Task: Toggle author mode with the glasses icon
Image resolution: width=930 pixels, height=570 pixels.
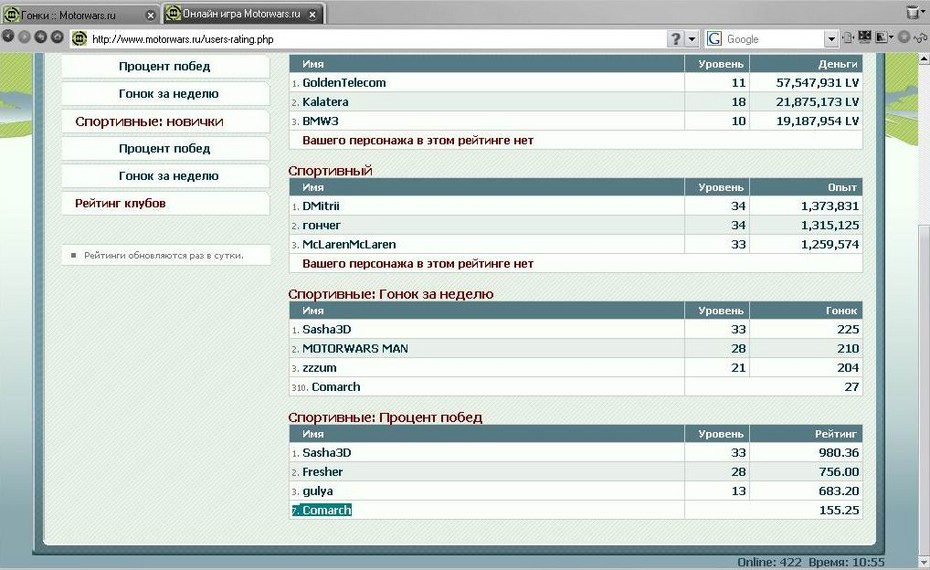Action: (921, 37)
